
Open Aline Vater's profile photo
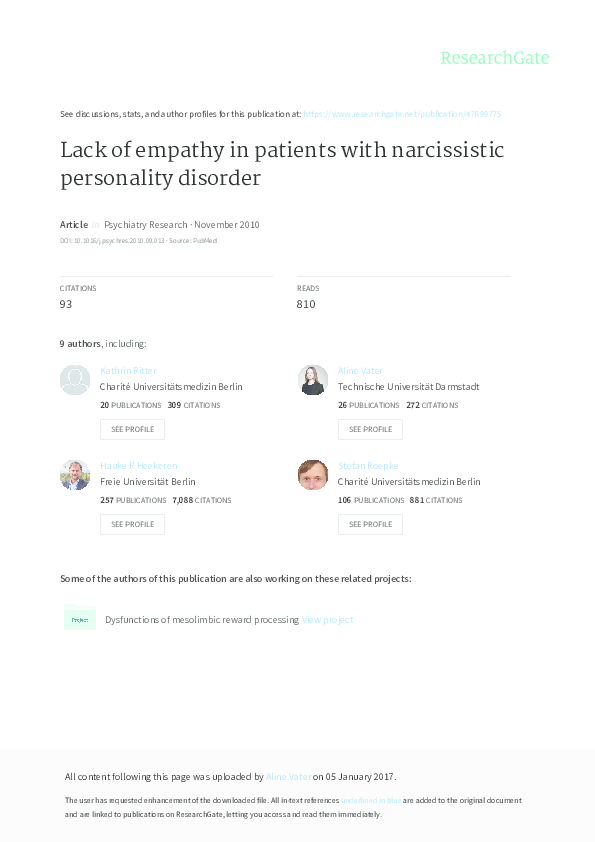[312, 380]
